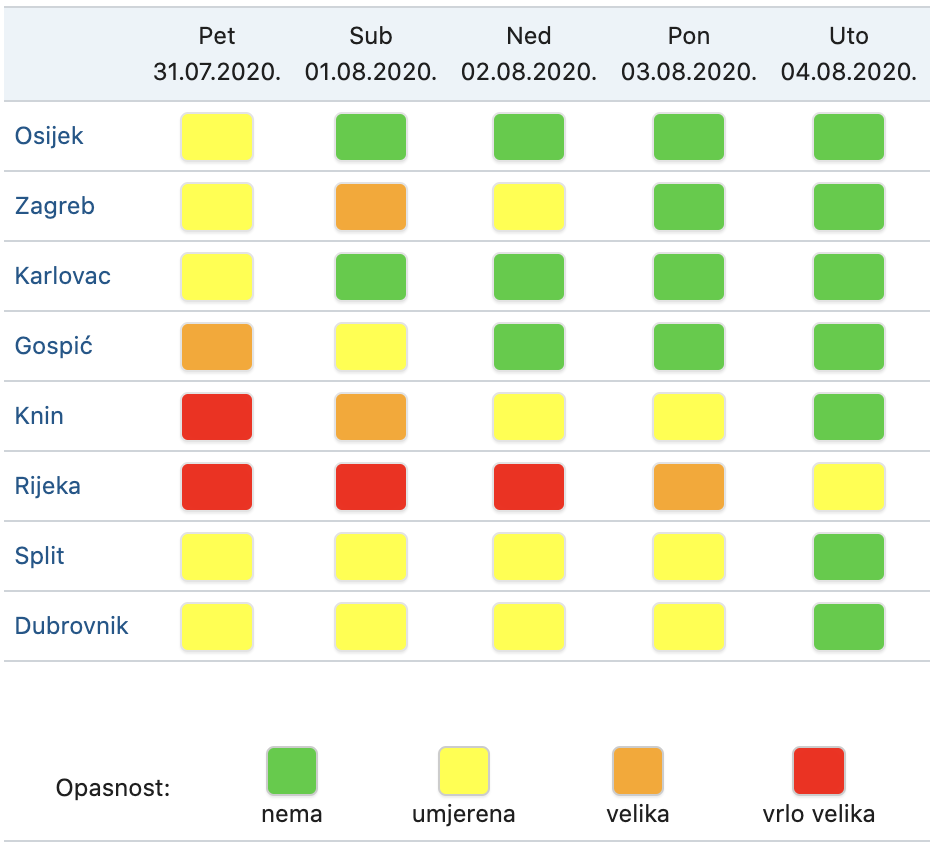Viewport: 938px width, 846px height.
Task: Click Knin's red swatch for Friday 31.07.2020.
Action: [x=217, y=417]
